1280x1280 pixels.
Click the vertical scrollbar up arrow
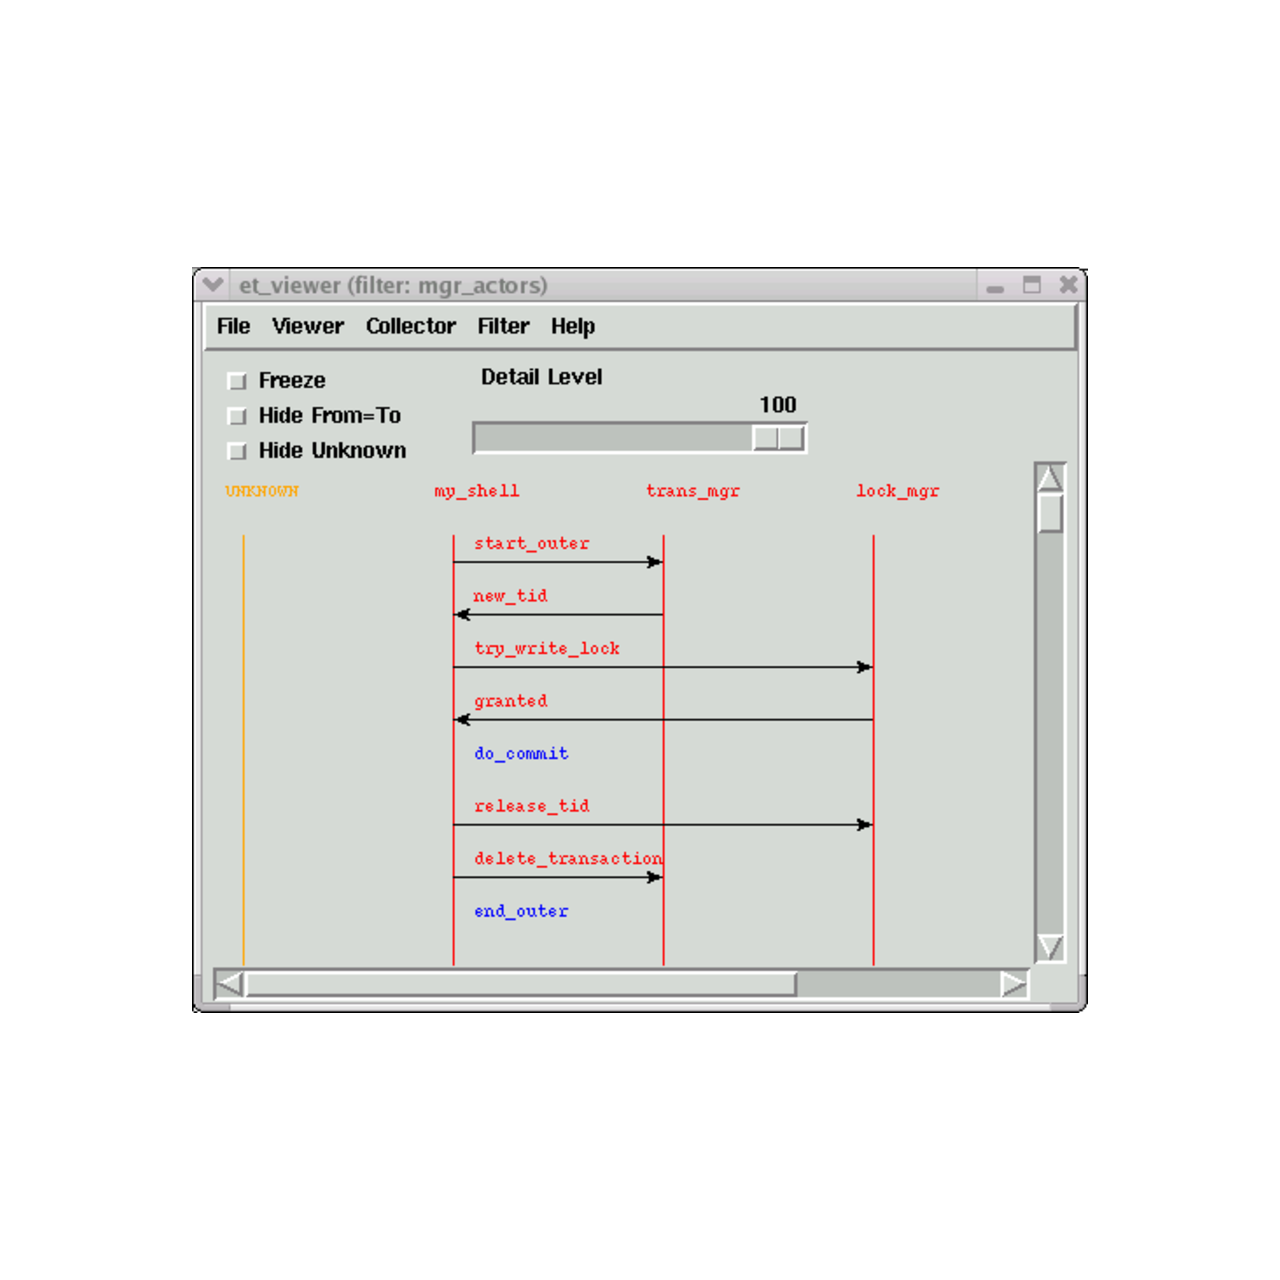(x=1049, y=478)
